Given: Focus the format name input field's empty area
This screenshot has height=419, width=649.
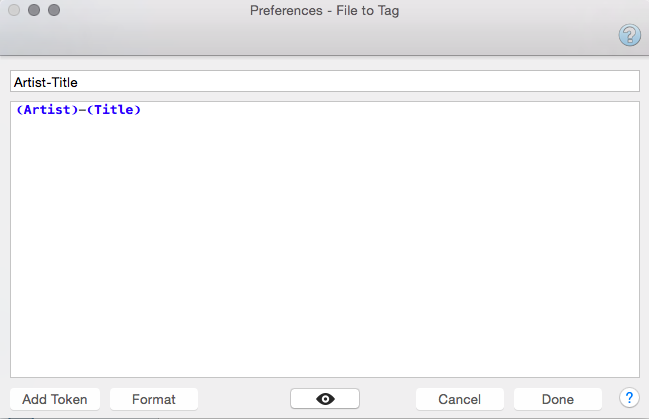Looking at the screenshot, I should (350, 82).
